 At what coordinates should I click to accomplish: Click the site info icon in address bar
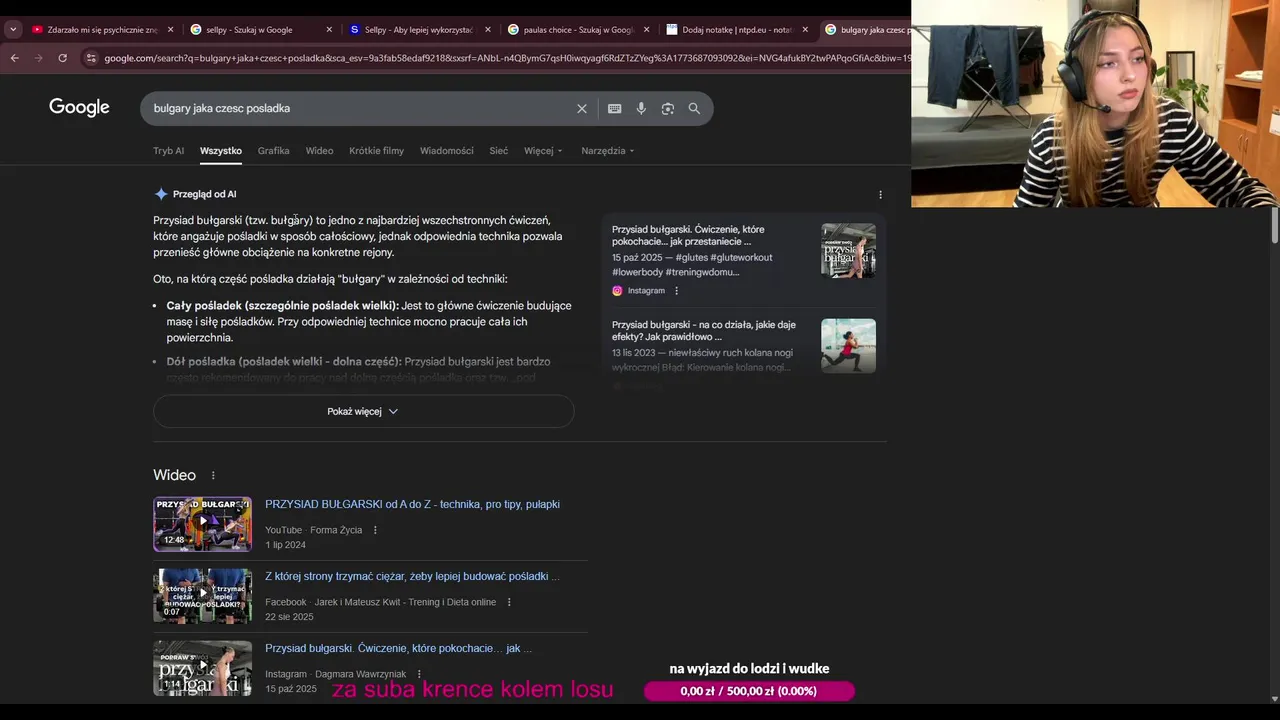(x=91, y=58)
